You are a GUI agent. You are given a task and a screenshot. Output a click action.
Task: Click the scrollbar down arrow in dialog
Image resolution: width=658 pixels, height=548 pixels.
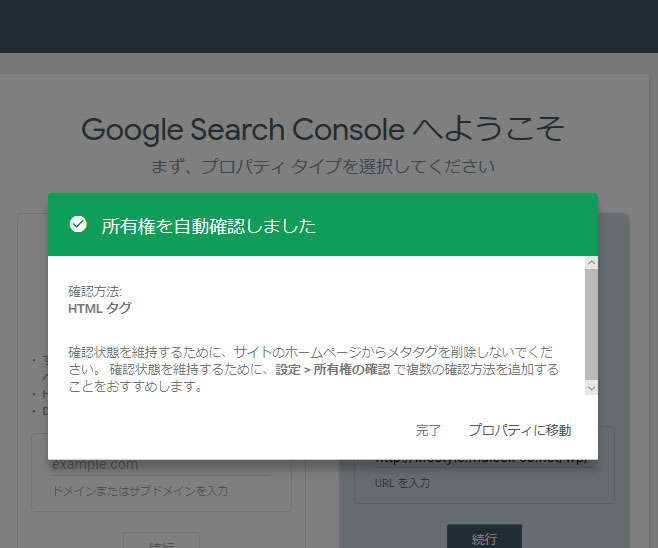[590, 388]
